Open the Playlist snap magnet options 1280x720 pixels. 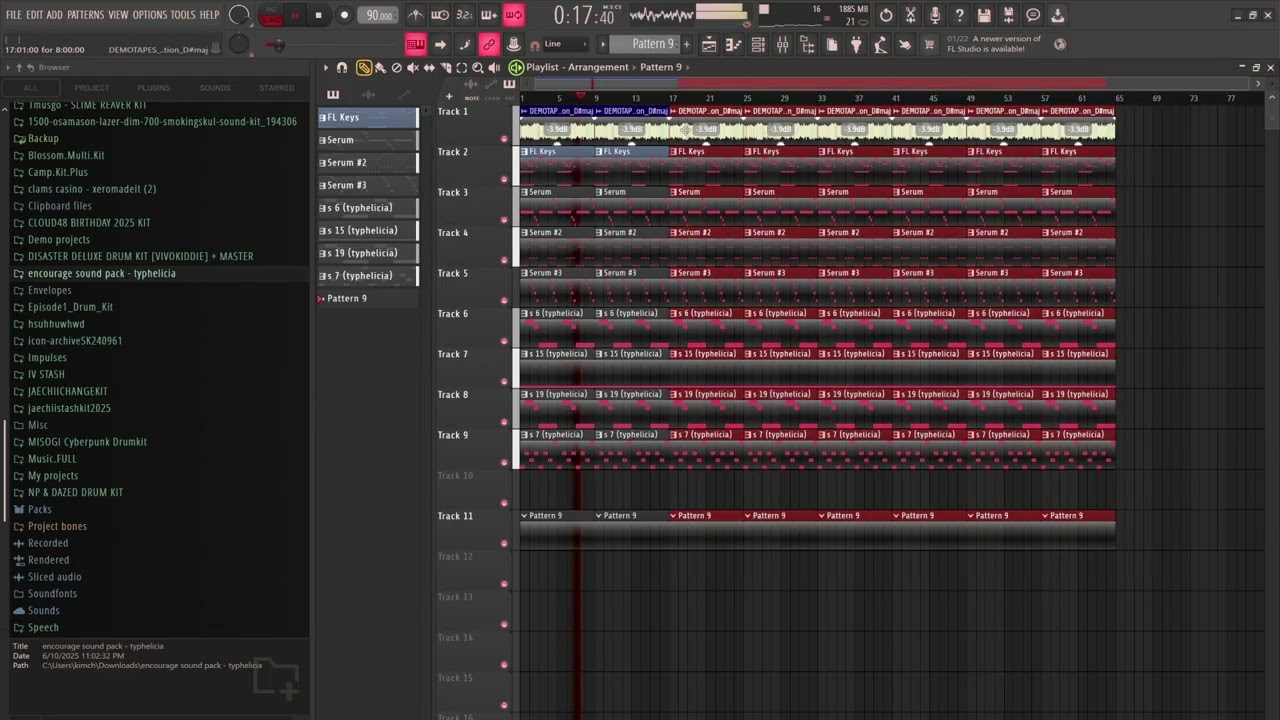point(342,67)
